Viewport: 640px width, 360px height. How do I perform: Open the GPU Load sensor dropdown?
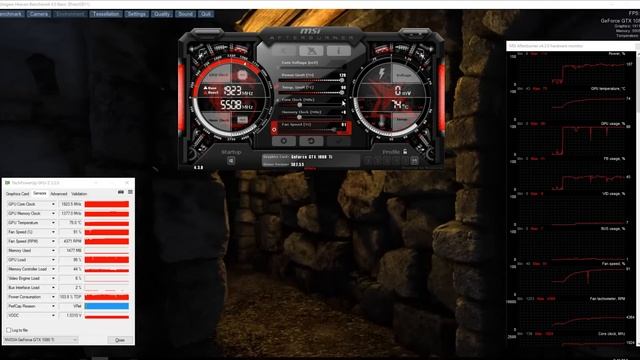pos(53,260)
